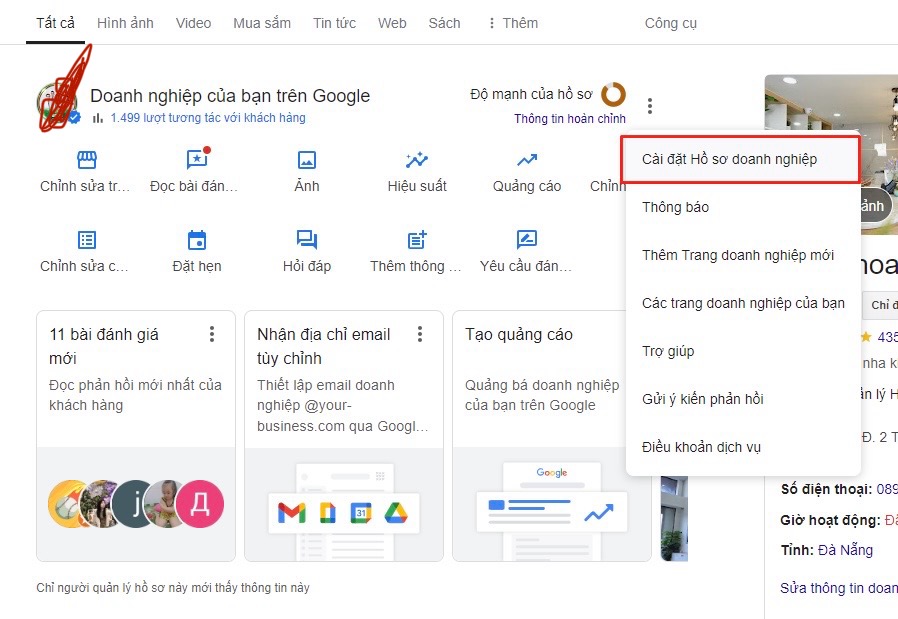
Task: Click the Đà Nẵng province link
Action: 845,550
